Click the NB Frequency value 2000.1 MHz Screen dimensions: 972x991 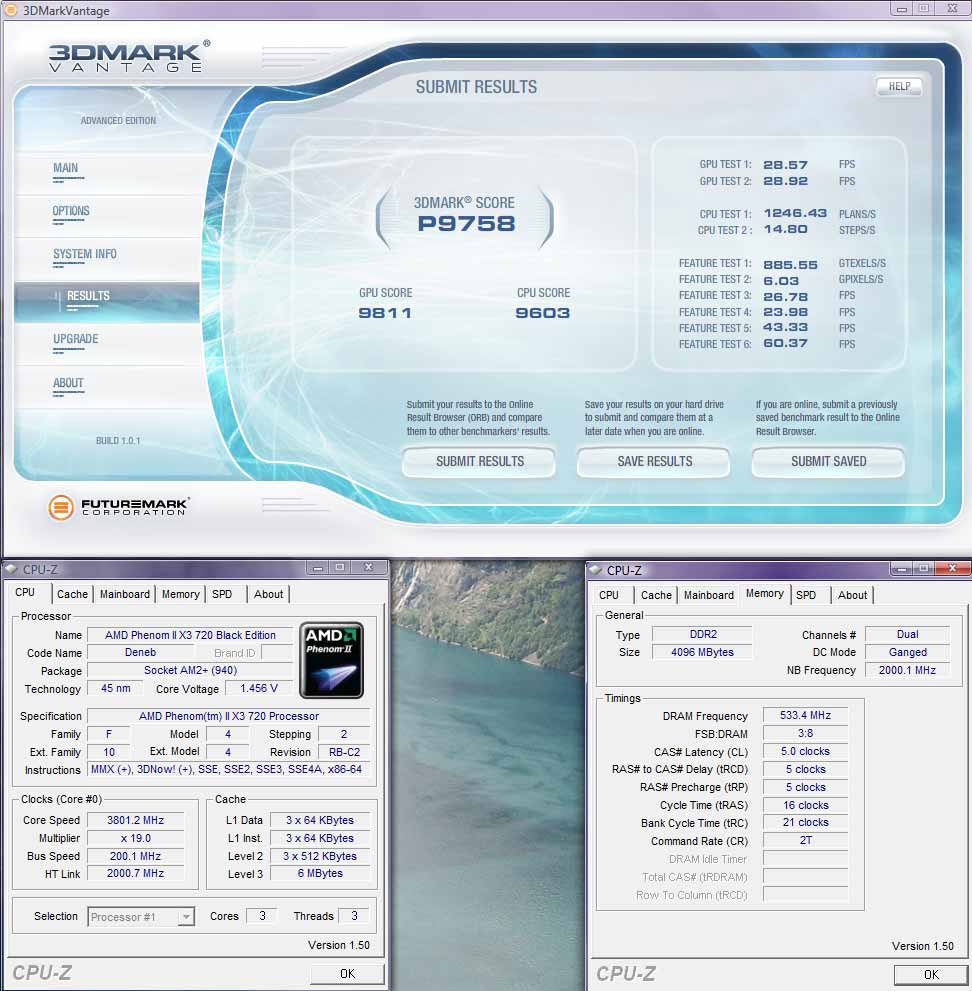tap(908, 670)
